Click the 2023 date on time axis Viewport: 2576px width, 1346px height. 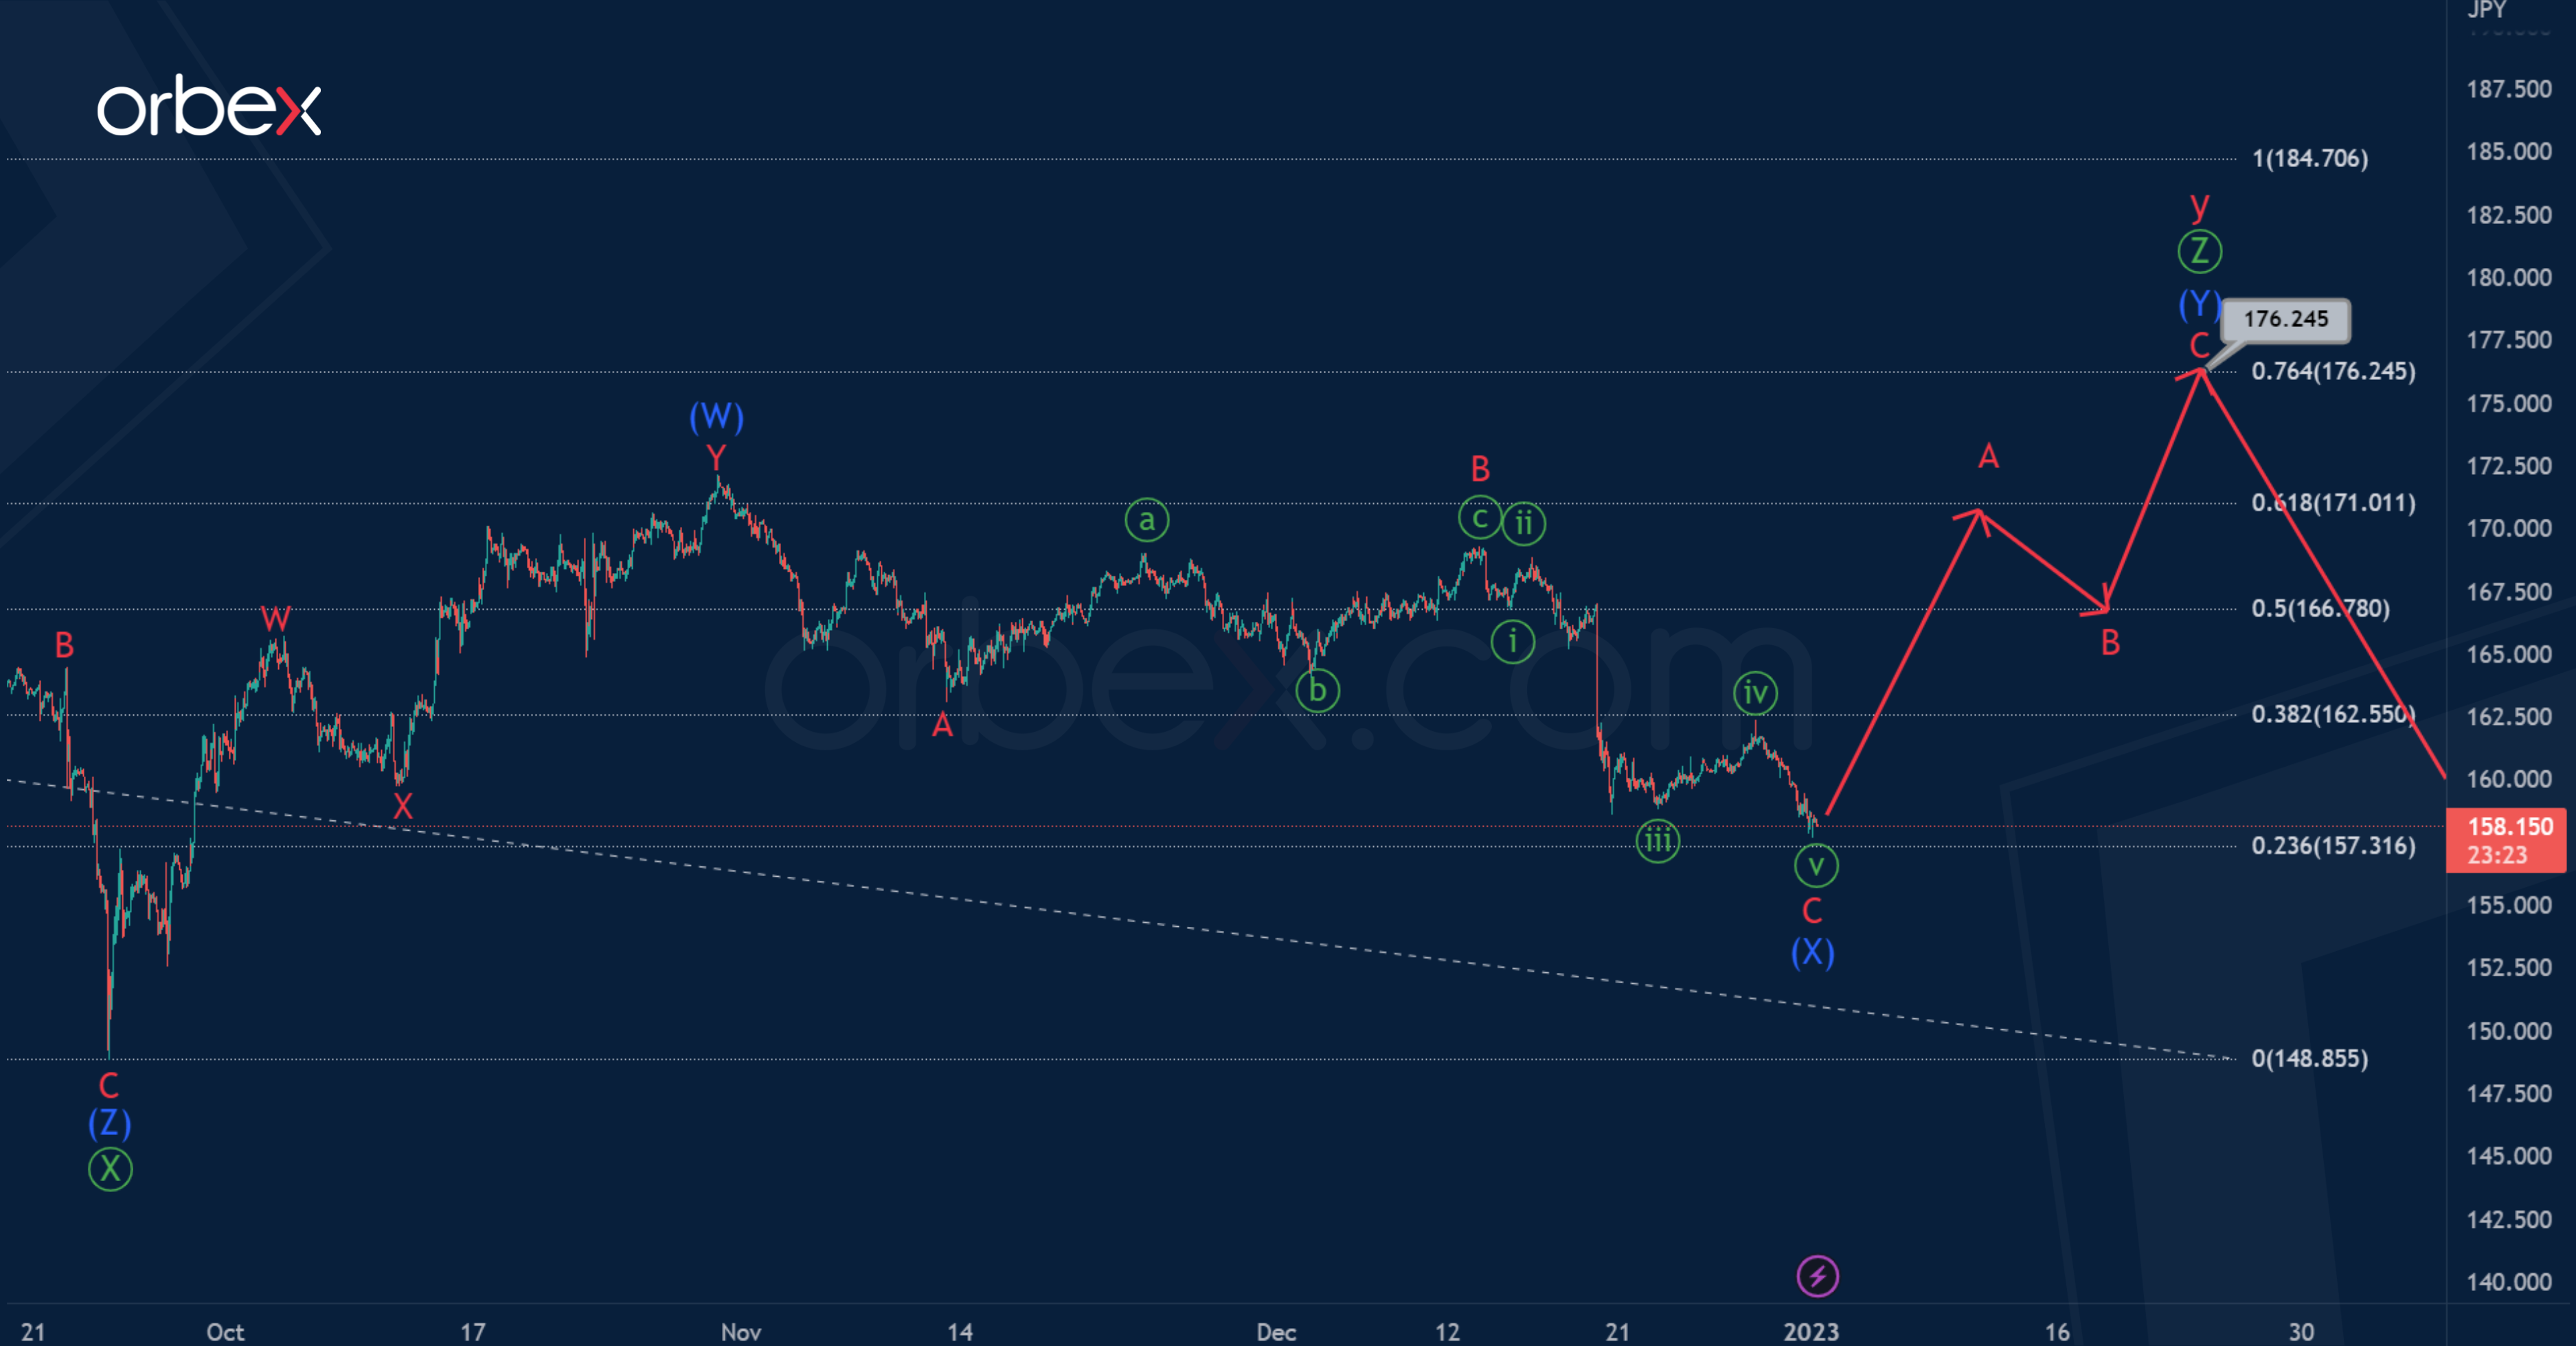coord(1811,1331)
